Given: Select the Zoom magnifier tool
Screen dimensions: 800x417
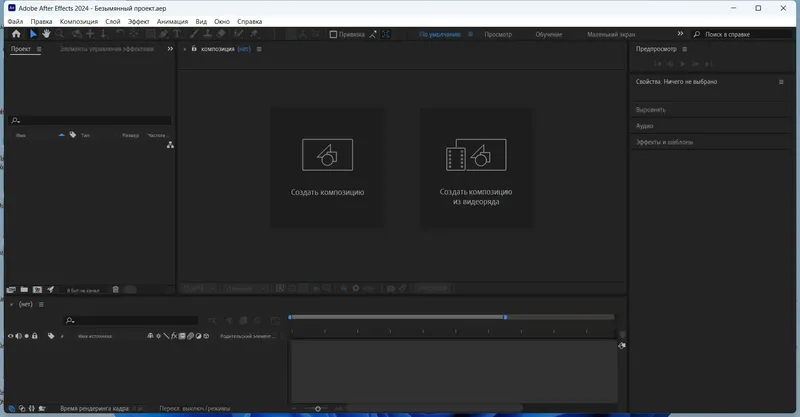Looking at the screenshot, I should (60, 34).
